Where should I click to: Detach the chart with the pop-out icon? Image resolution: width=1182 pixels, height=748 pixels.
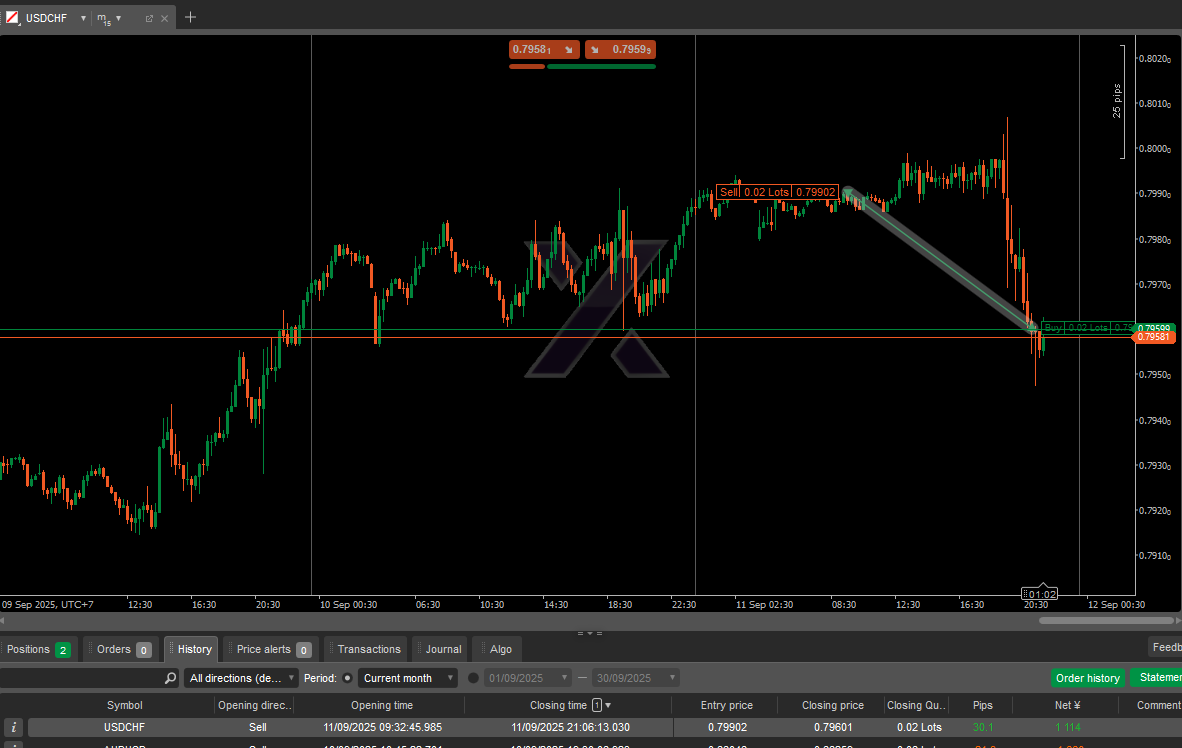149,18
